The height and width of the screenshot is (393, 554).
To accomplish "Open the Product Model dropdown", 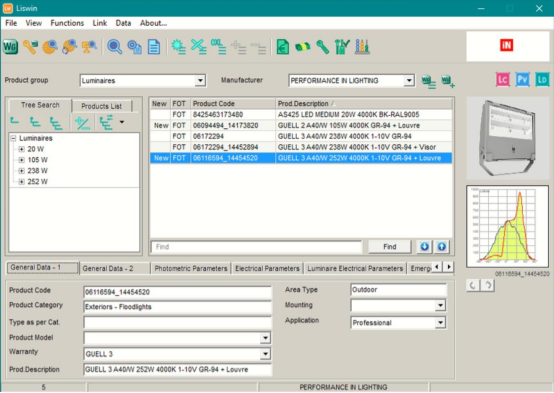I will click(x=265, y=338).
